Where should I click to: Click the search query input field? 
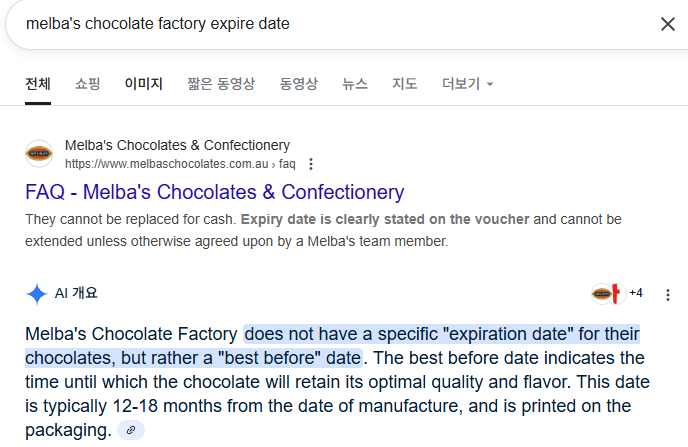(x=329, y=24)
